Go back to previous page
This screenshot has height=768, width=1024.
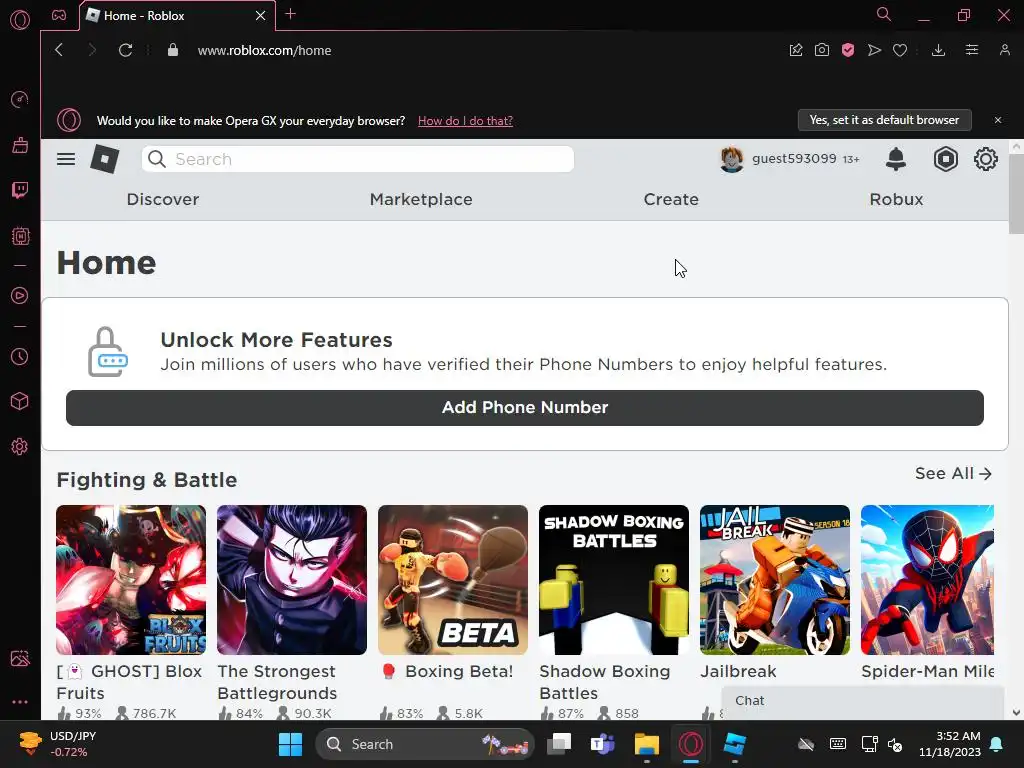(x=59, y=50)
